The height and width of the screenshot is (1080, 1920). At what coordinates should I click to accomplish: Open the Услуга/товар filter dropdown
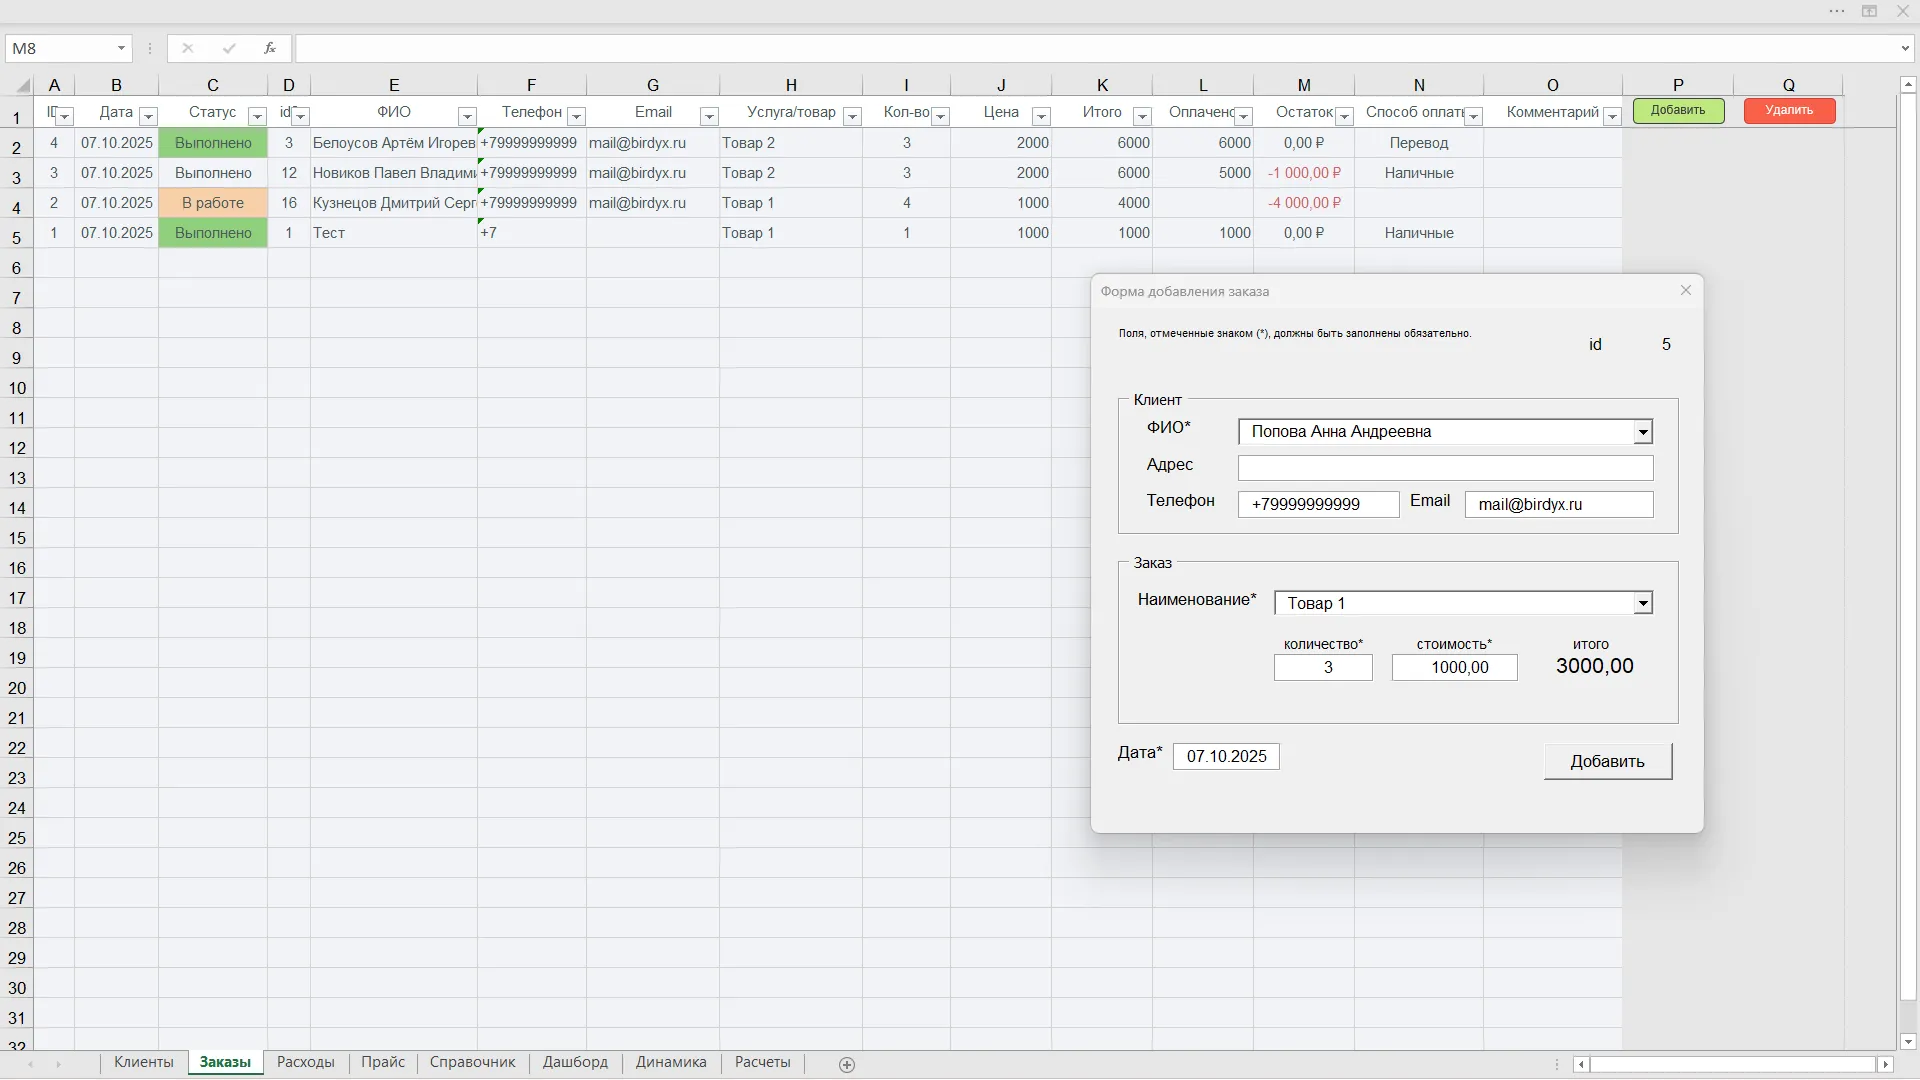(x=852, y=116)
